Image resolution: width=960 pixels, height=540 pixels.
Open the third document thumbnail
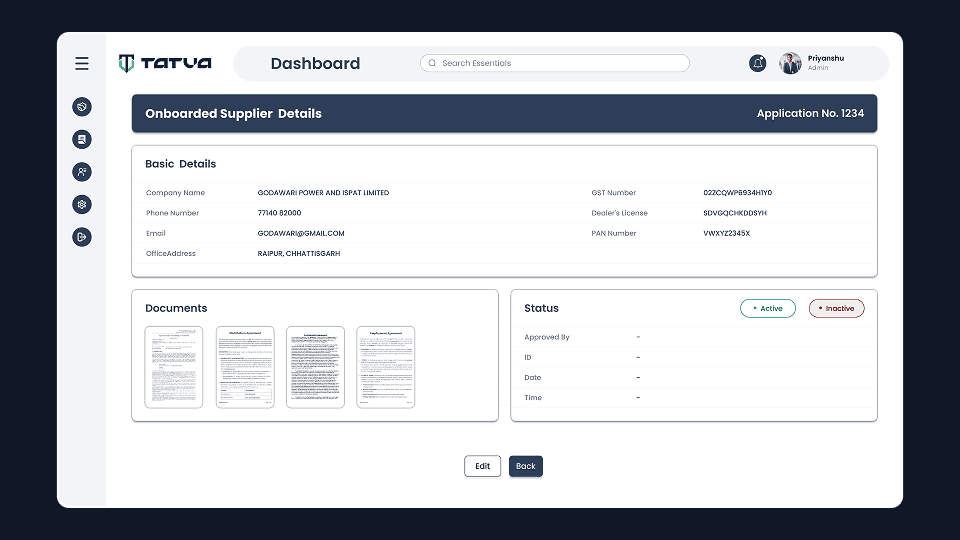[315, 367]
